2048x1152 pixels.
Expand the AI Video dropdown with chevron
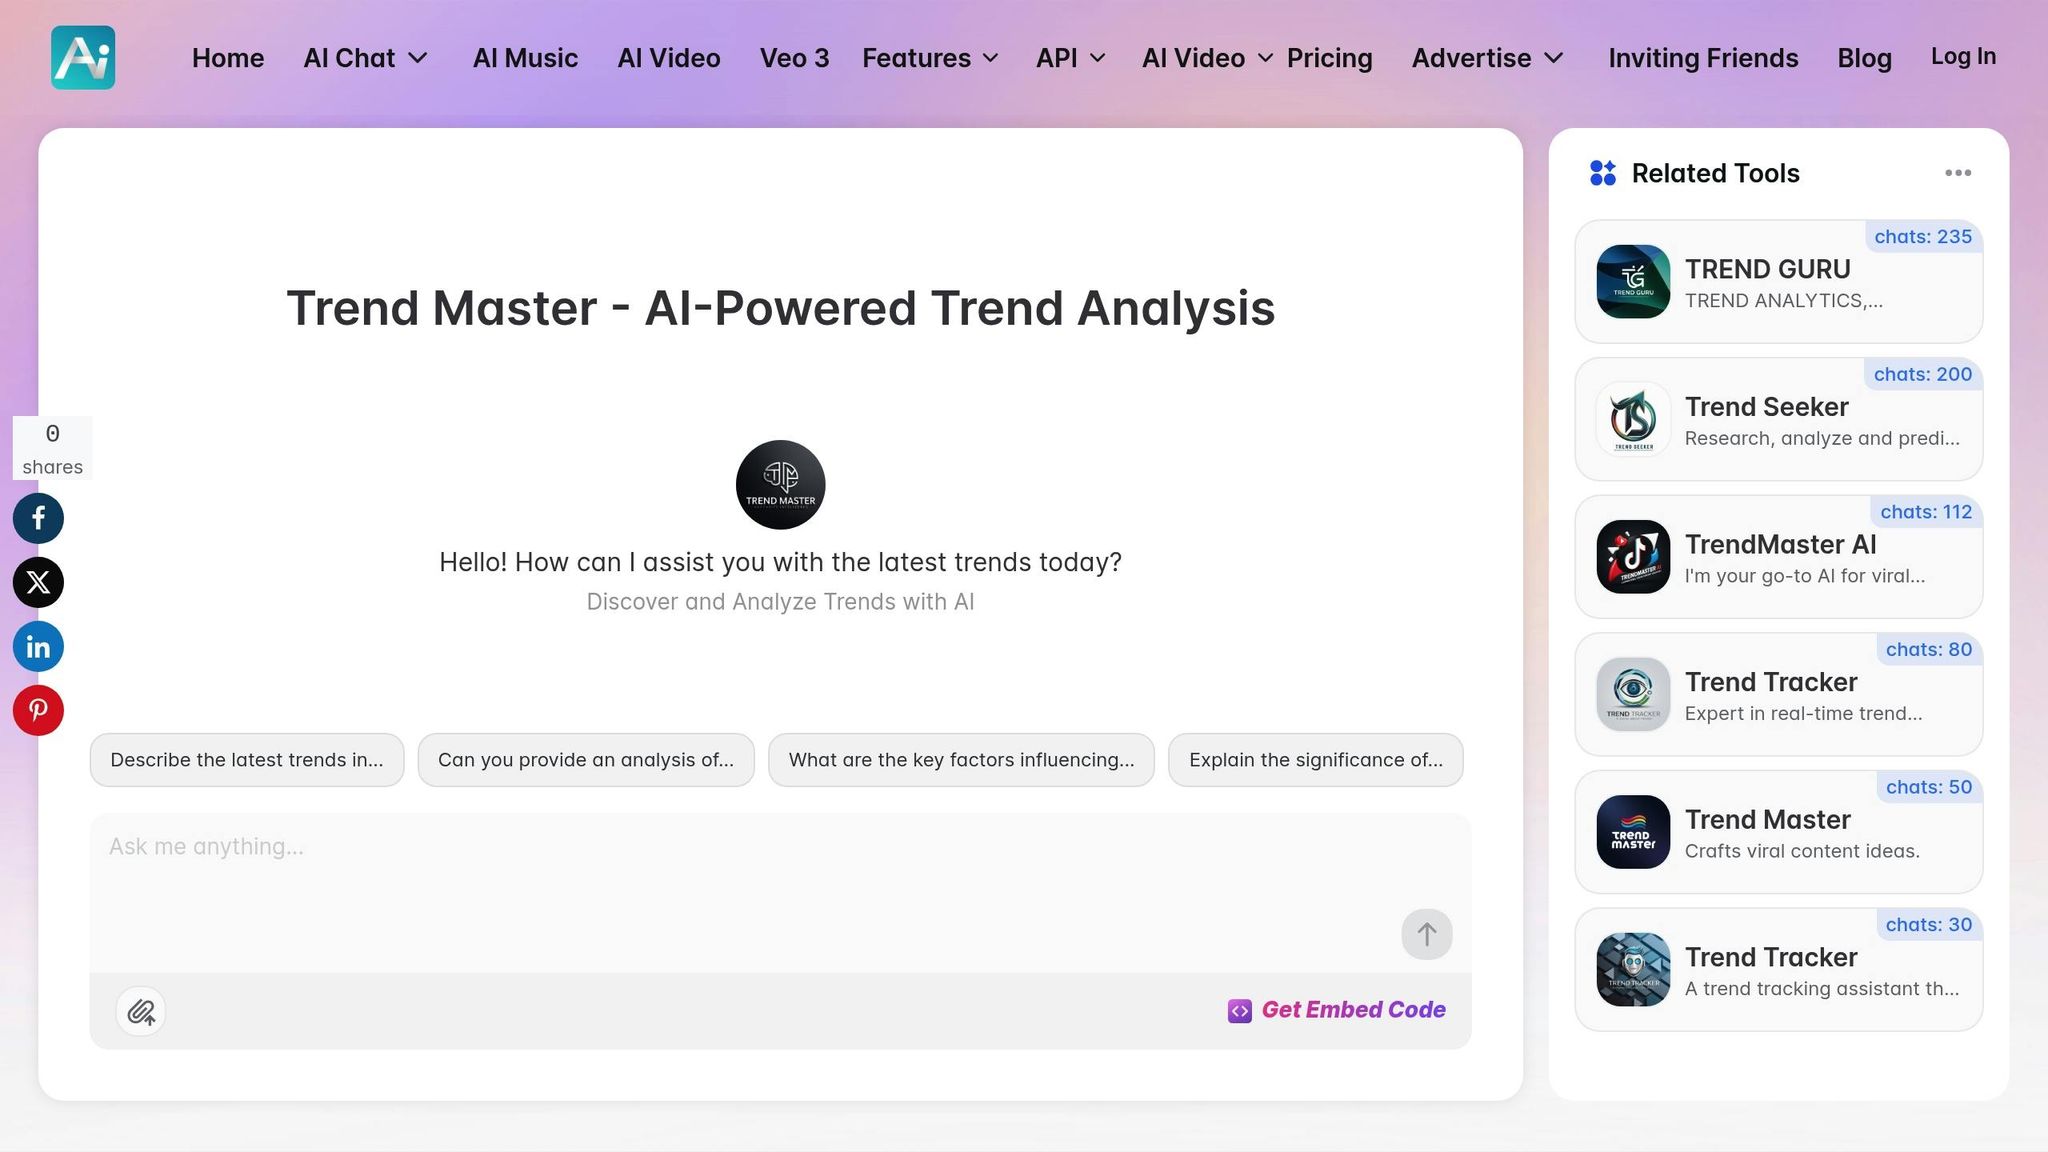click(x=1208, y=58)
